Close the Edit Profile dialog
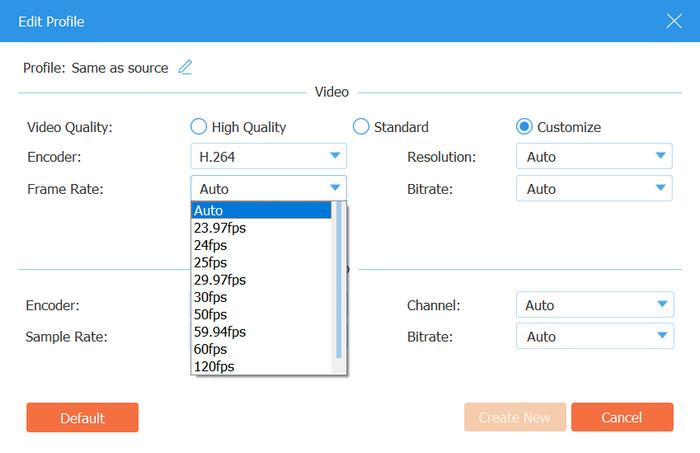The height and width of the screenshot is (453, 700). (674, 21)
